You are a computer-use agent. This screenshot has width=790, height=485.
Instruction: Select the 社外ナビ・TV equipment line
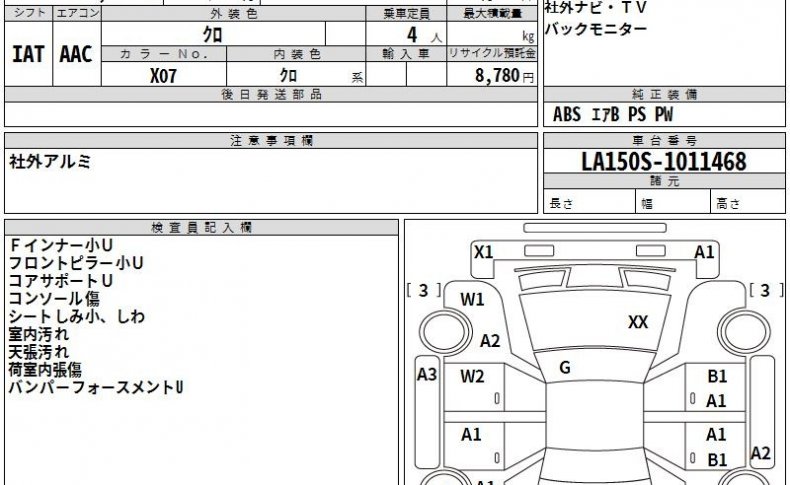click(595, 8)
